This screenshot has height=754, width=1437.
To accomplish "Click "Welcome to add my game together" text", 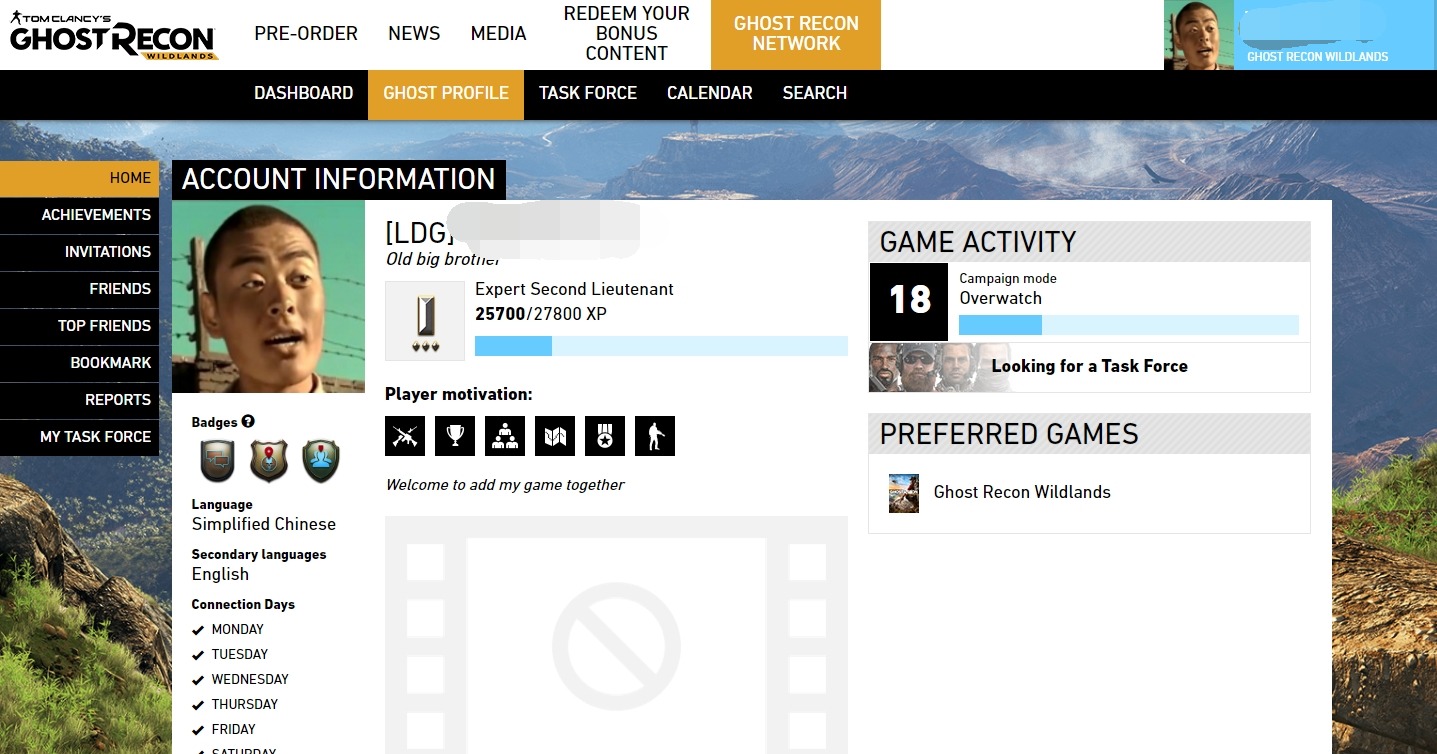I will coord(505,485).
